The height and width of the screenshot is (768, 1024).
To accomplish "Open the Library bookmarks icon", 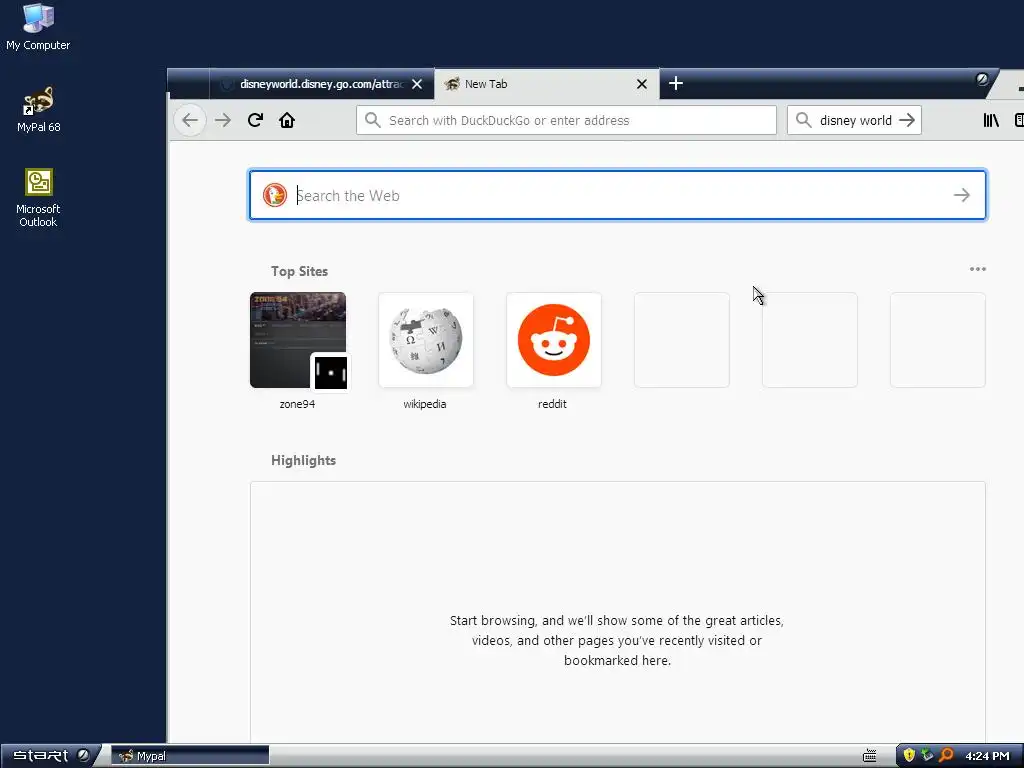I will click(x=991, y=120).
